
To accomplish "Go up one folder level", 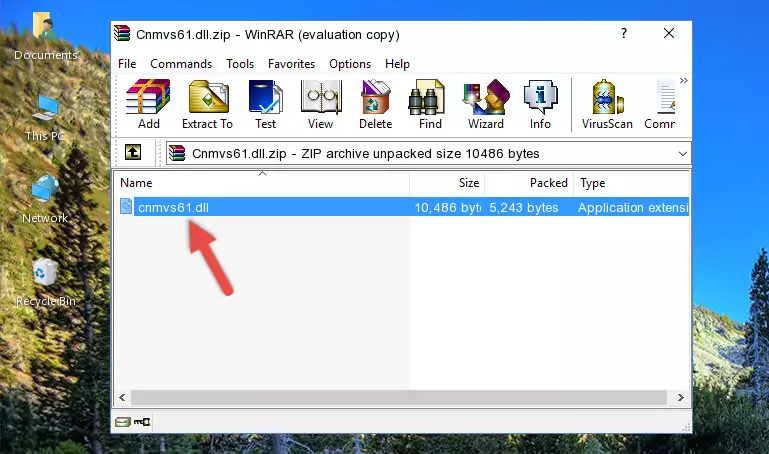I will pos(133,152).
